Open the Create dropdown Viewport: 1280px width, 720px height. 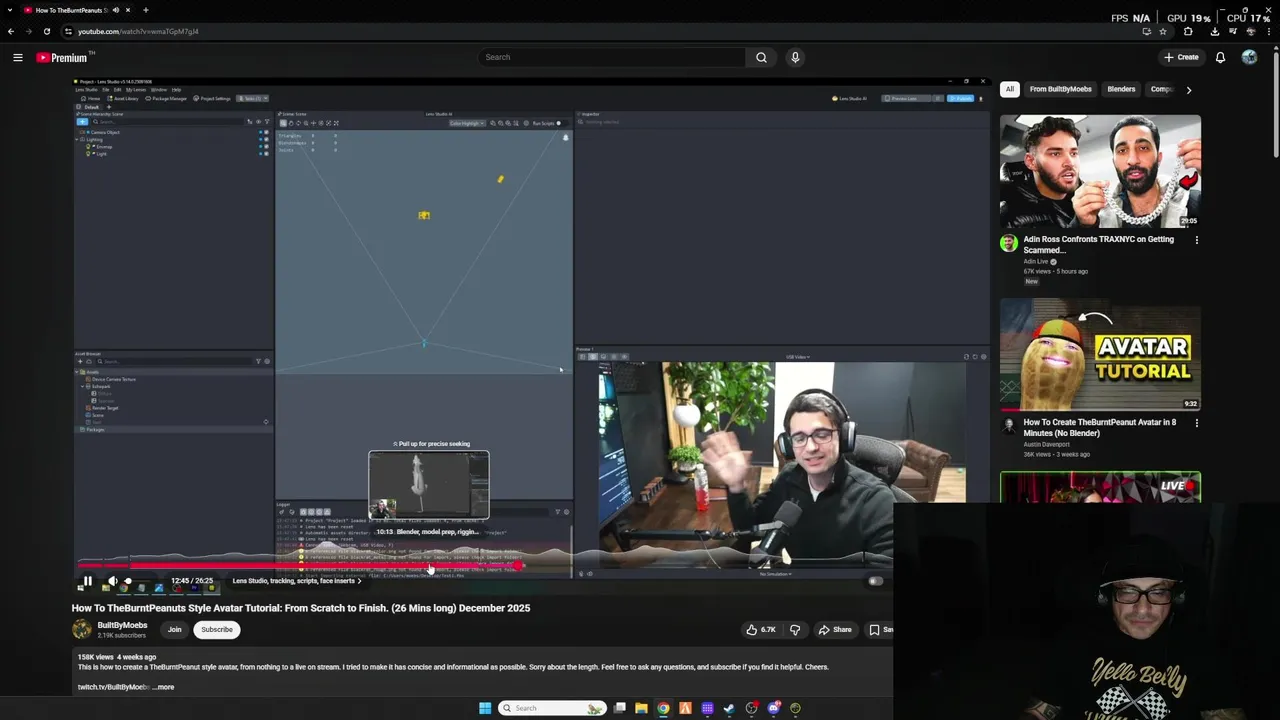[1181, 57]
